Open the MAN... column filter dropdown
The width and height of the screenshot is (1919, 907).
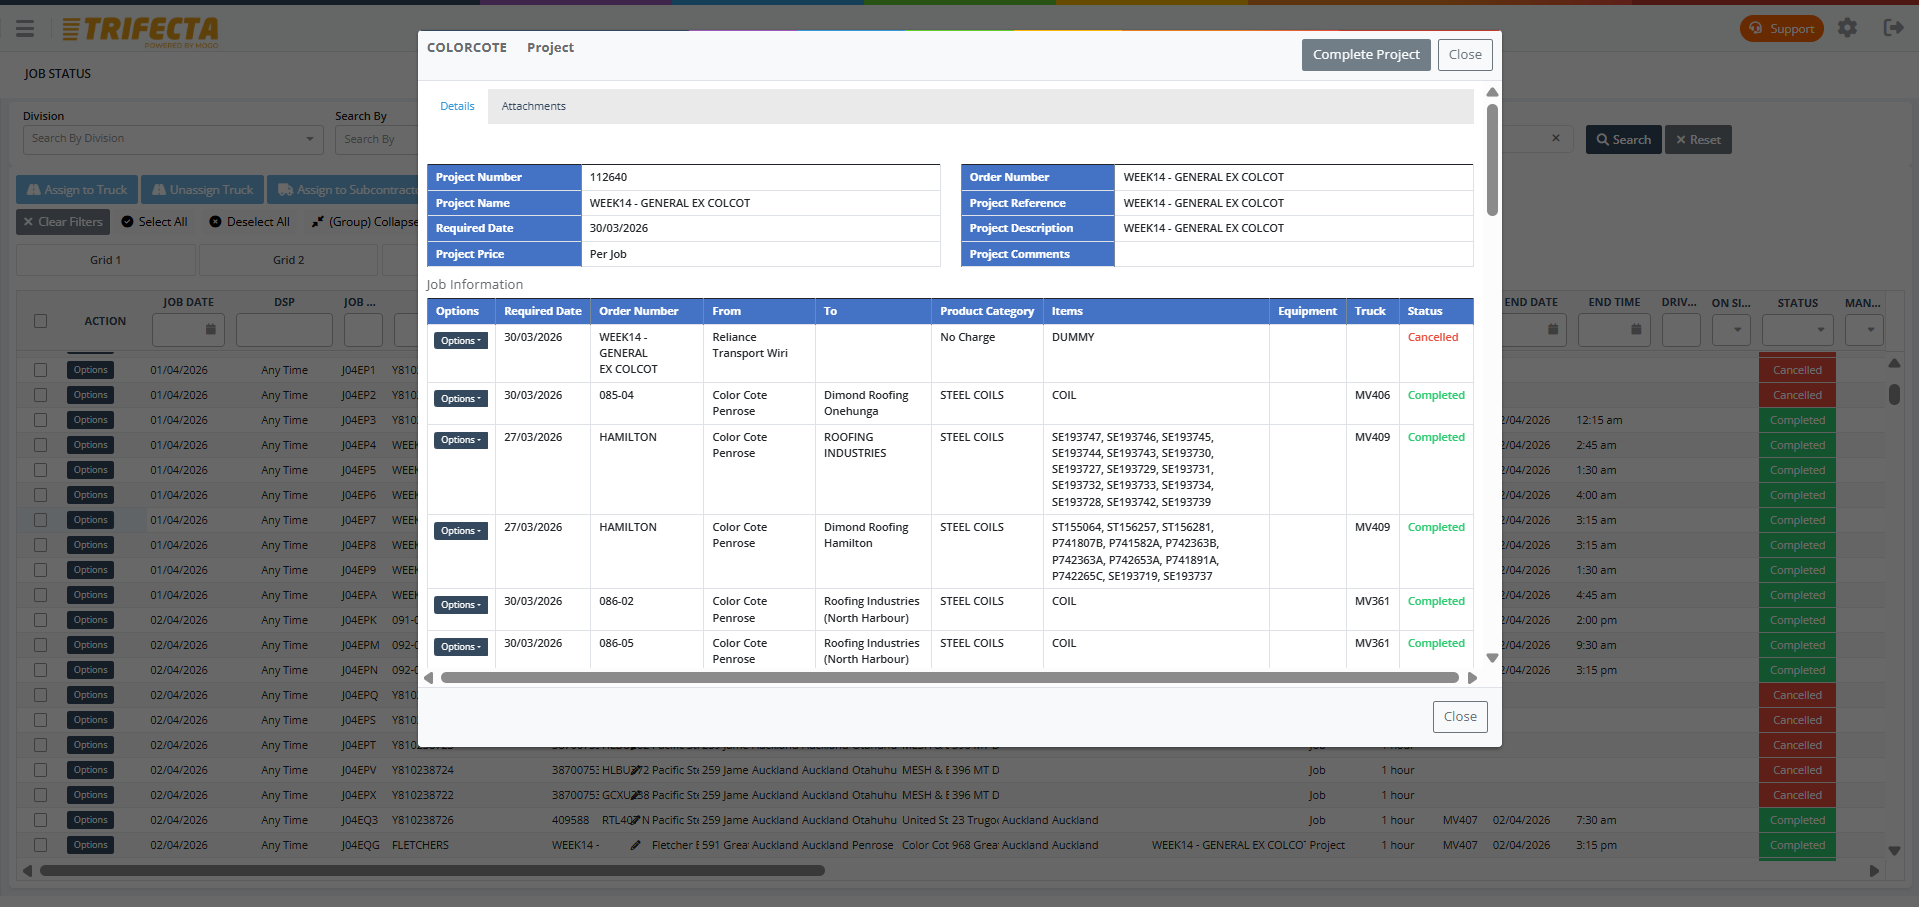(x=1864, y=329)
